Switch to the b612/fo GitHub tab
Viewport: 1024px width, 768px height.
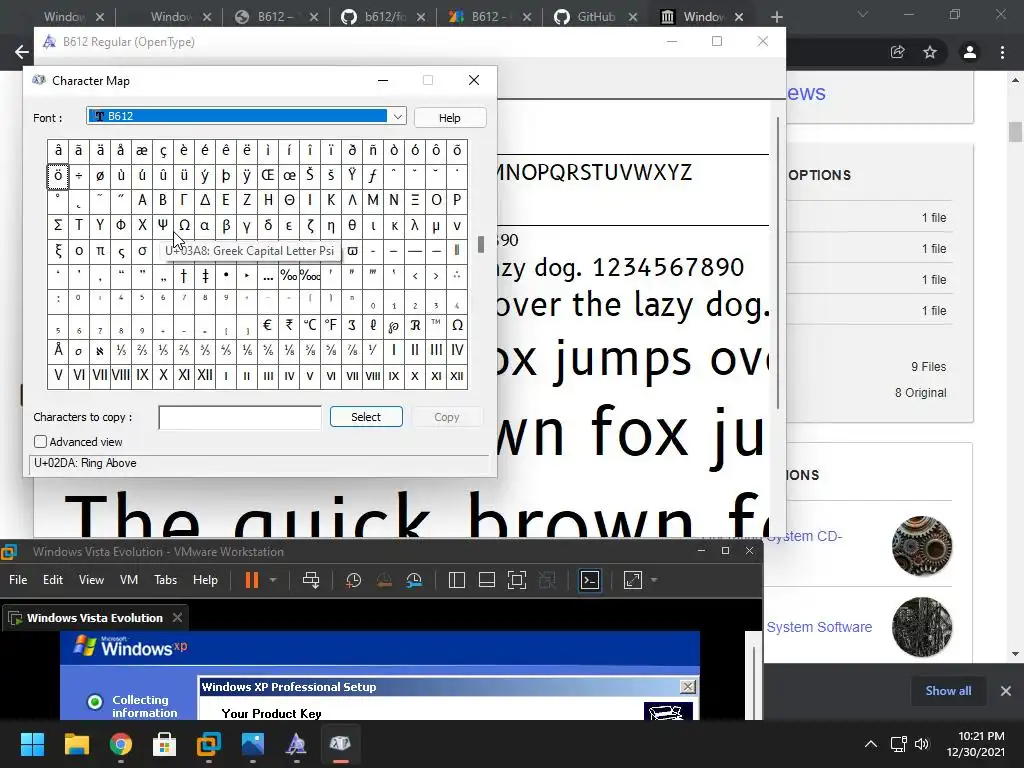click(383, 17)
